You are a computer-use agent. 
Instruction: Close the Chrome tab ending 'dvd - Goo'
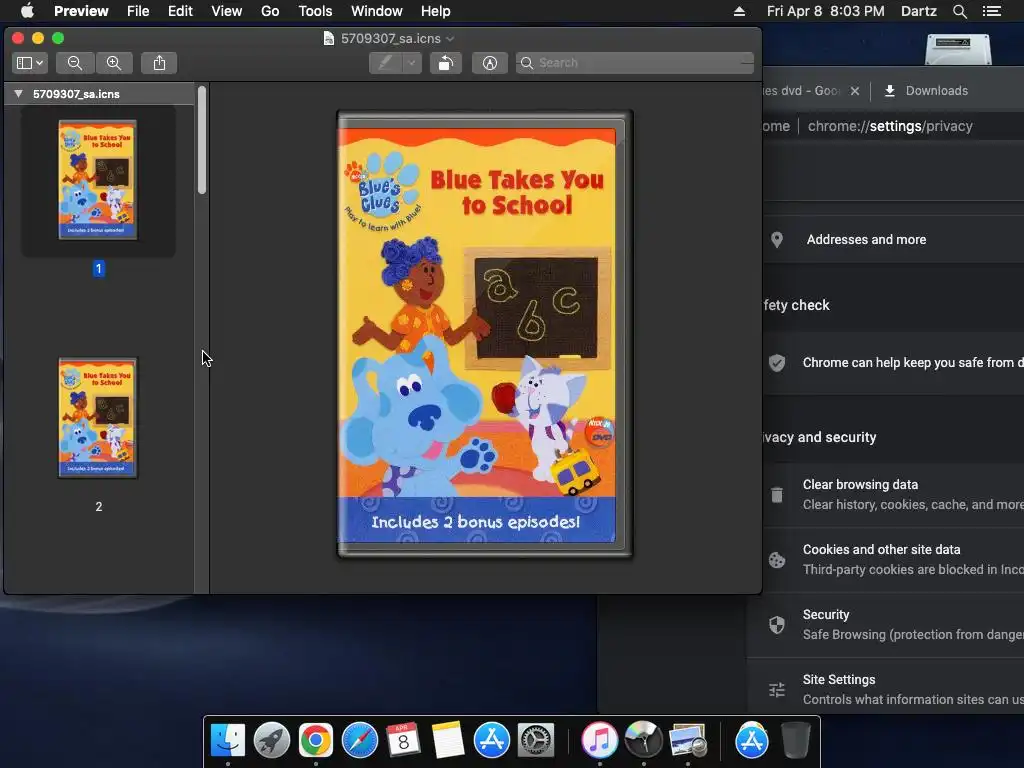tap(855, 91)
